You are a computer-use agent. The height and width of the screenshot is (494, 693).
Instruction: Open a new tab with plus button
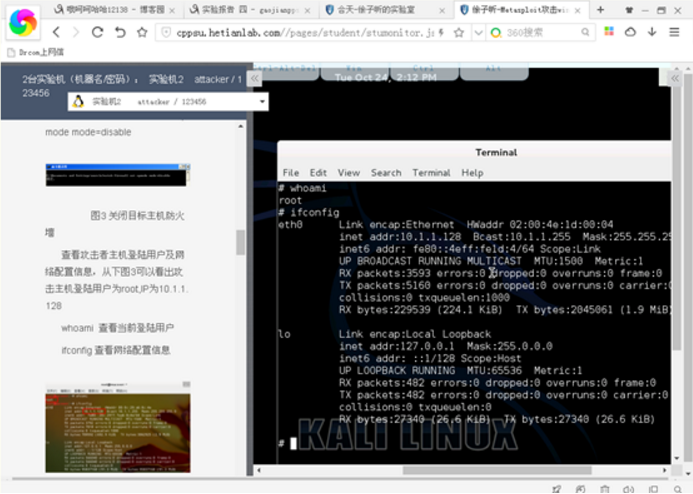pos(600,9)
